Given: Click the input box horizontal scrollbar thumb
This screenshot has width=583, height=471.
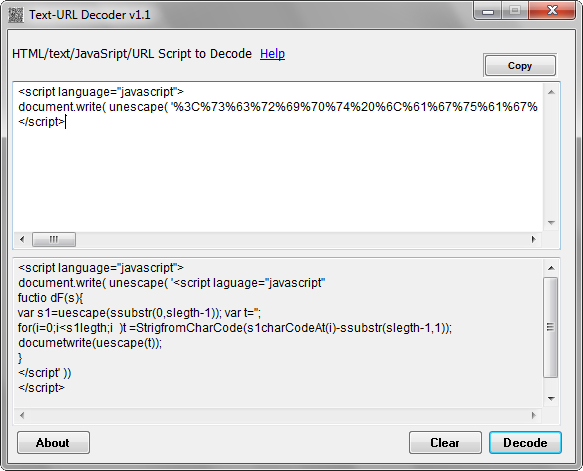Looking at the screenshot, I should pyautogui.click(x=54, y=239).
